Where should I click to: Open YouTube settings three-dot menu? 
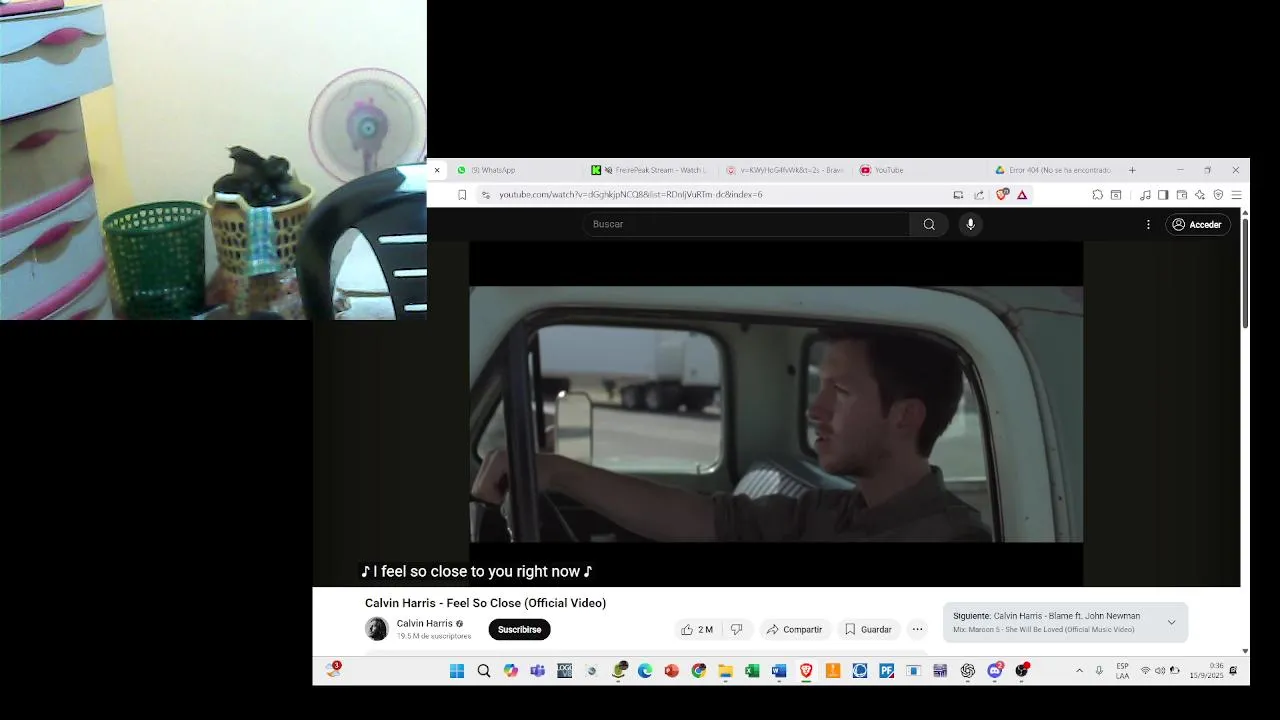click(x=1148, y=225)
